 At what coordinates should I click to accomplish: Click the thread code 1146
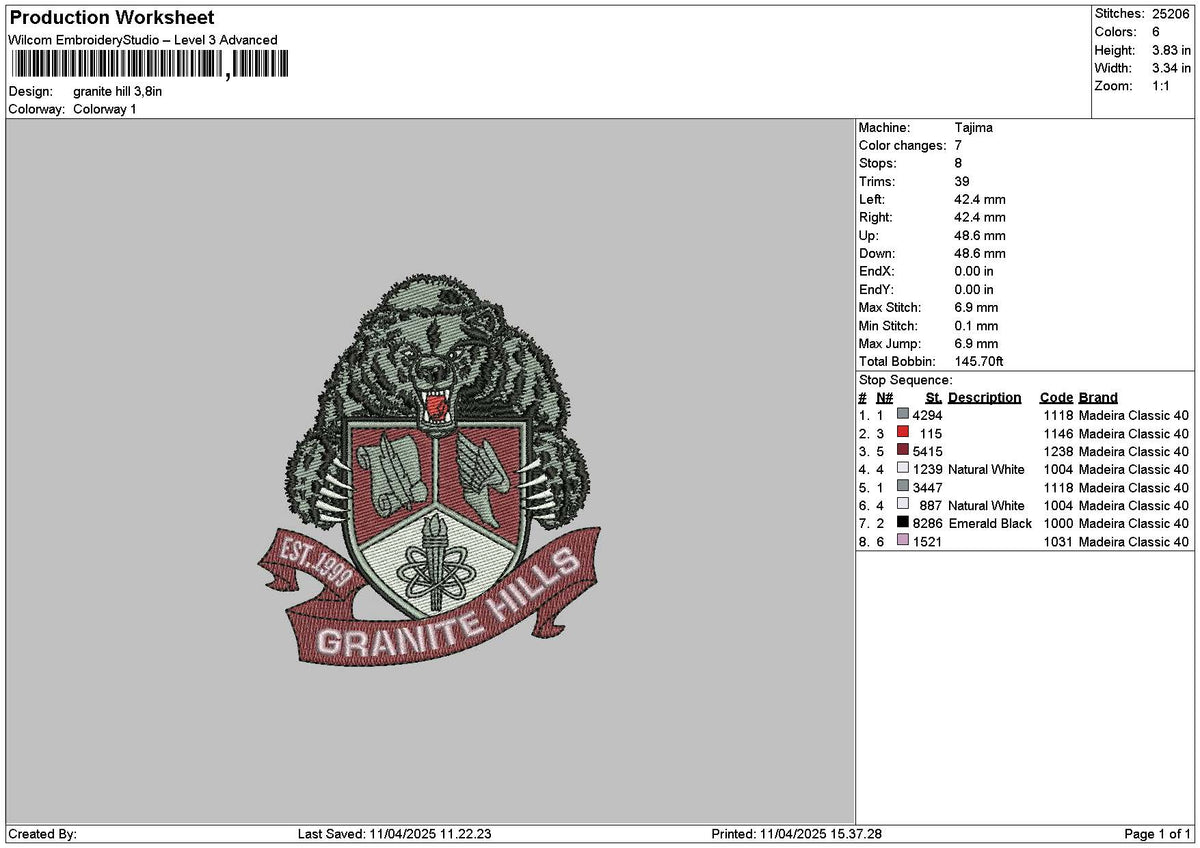tap(1057, 434)
